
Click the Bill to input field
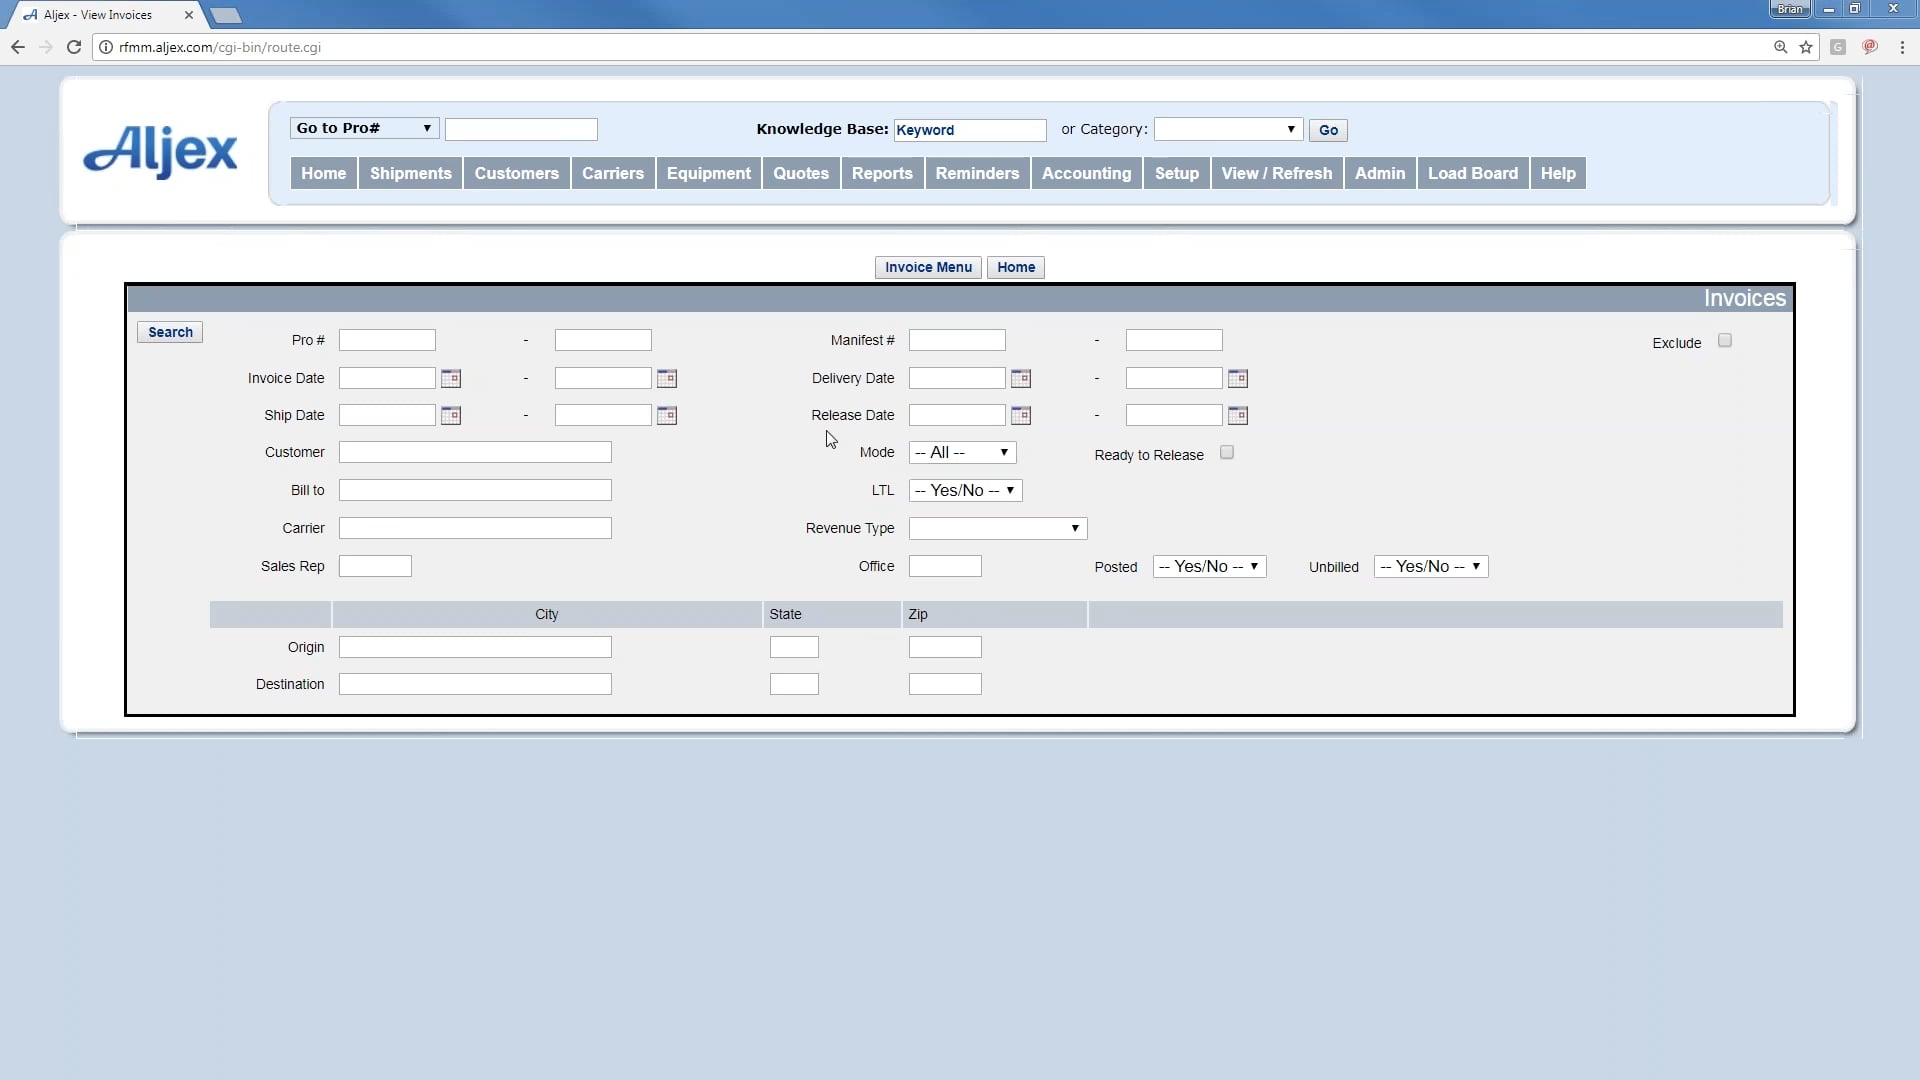click(x=475, y=490)
